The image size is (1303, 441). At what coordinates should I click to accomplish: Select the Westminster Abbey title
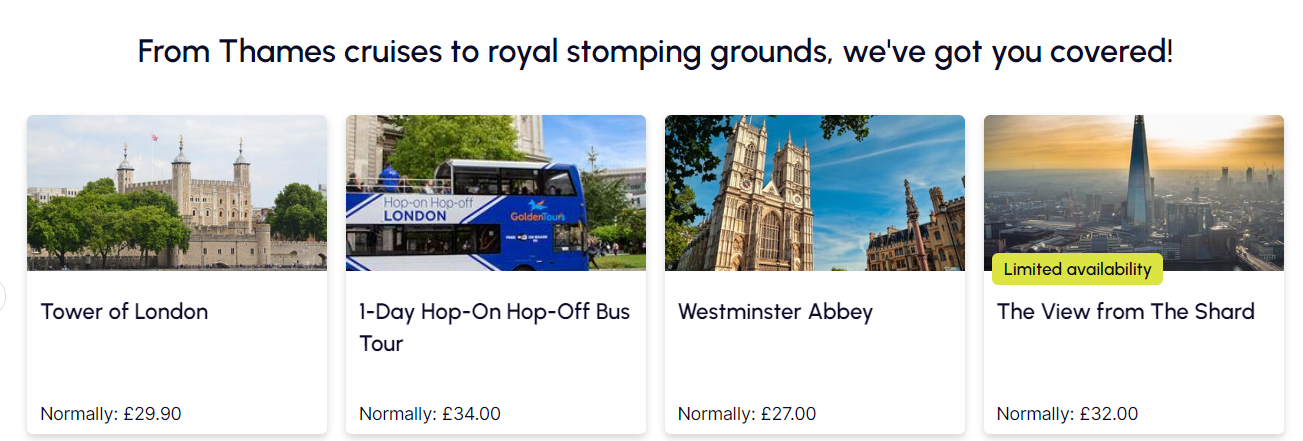pos(776,311)
